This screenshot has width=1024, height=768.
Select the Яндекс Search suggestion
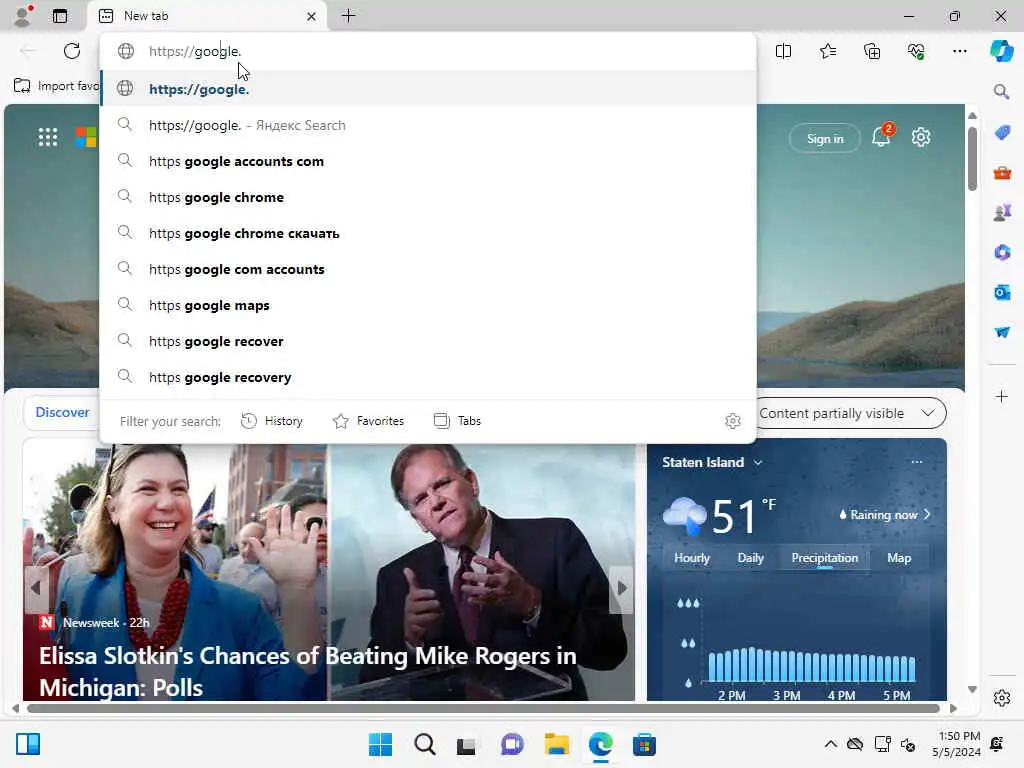[x=428, y=125]
